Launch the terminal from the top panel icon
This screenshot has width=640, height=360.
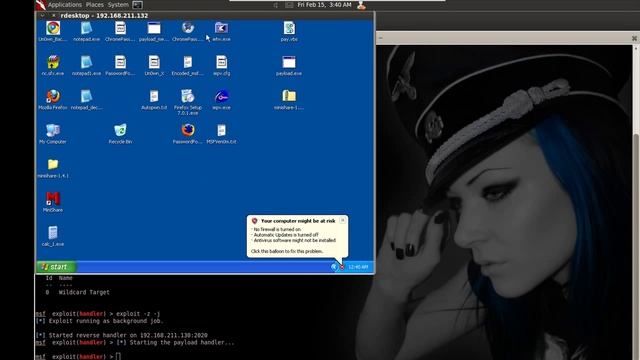pos(138,5)
